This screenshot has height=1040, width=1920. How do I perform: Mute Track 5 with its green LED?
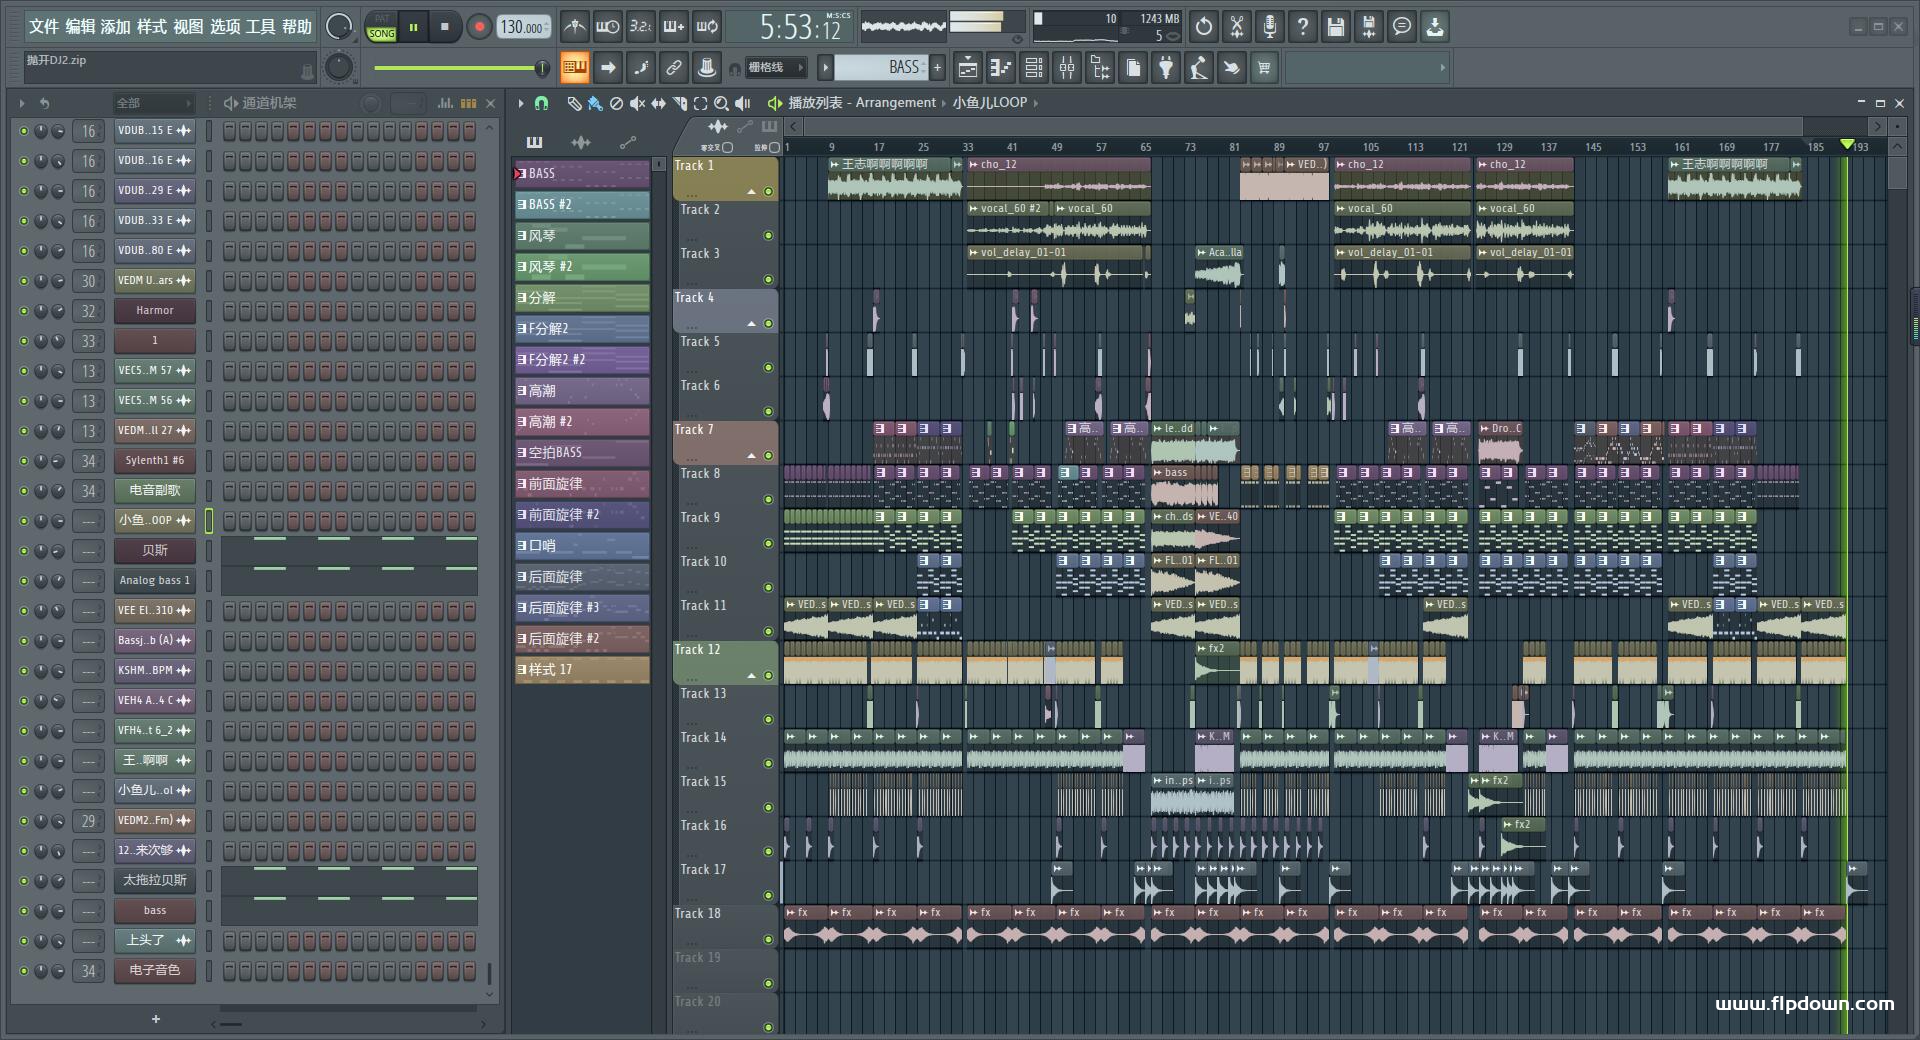tap(768, 368)
